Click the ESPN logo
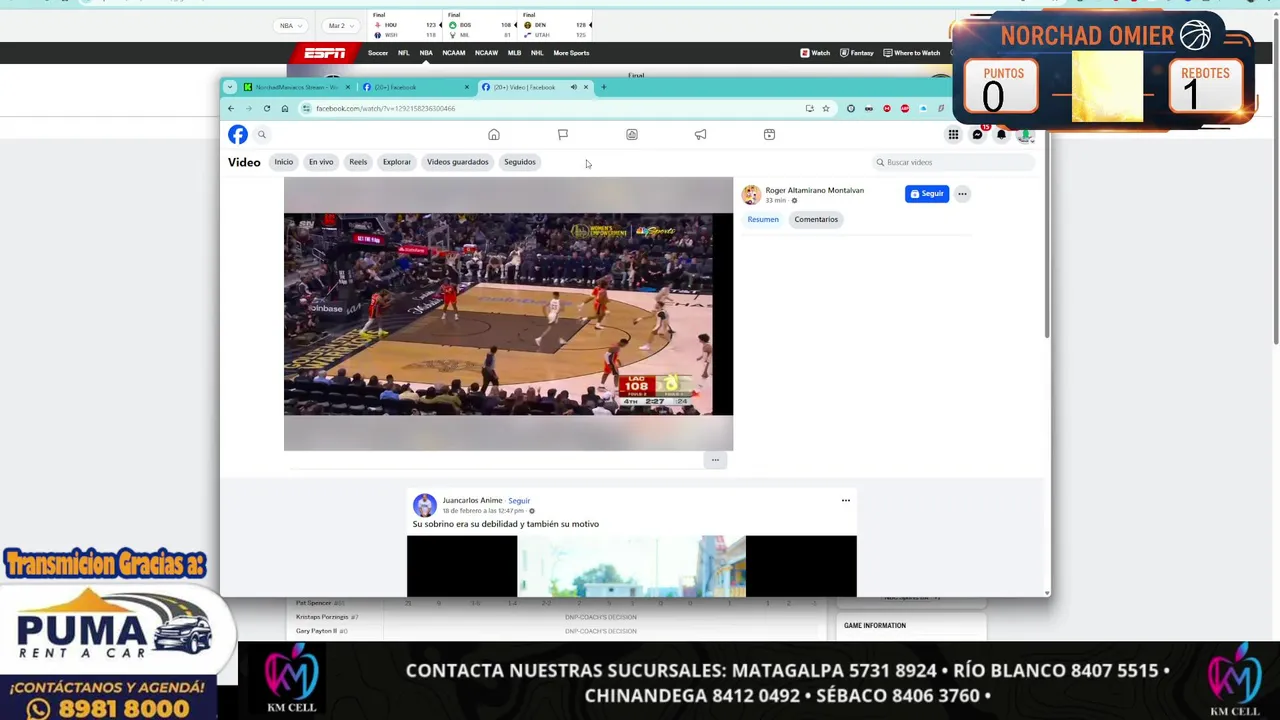Viewport: 1280px width, 720px height. (x=325, y=53)
